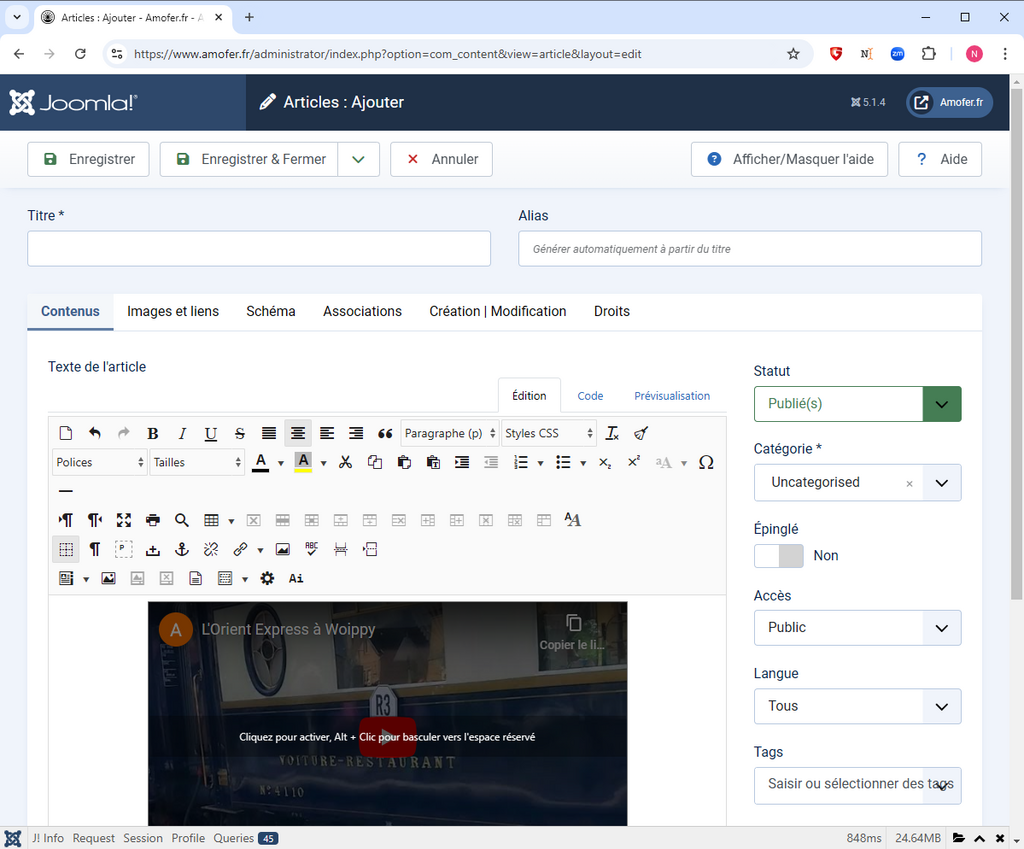Switch editor to Code view
The height and width of the screenshot is (849, 1024).
point(590,396)
